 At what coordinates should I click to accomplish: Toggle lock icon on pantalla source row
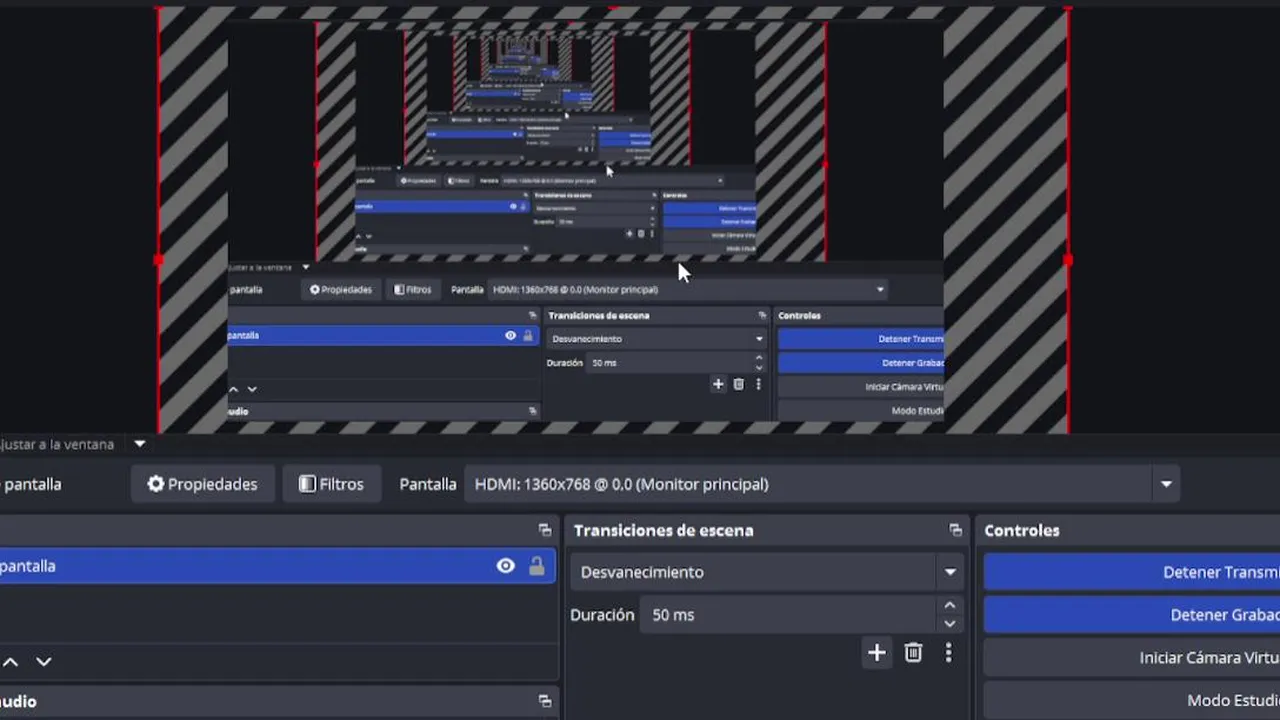pyautogui.click(x=537, y=566)
